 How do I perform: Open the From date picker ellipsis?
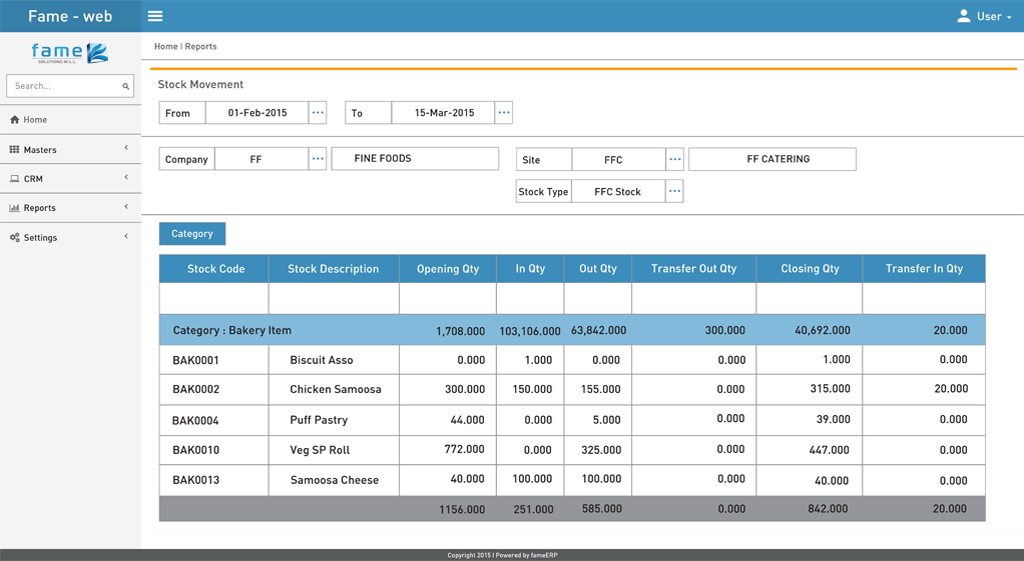(318, 113)
